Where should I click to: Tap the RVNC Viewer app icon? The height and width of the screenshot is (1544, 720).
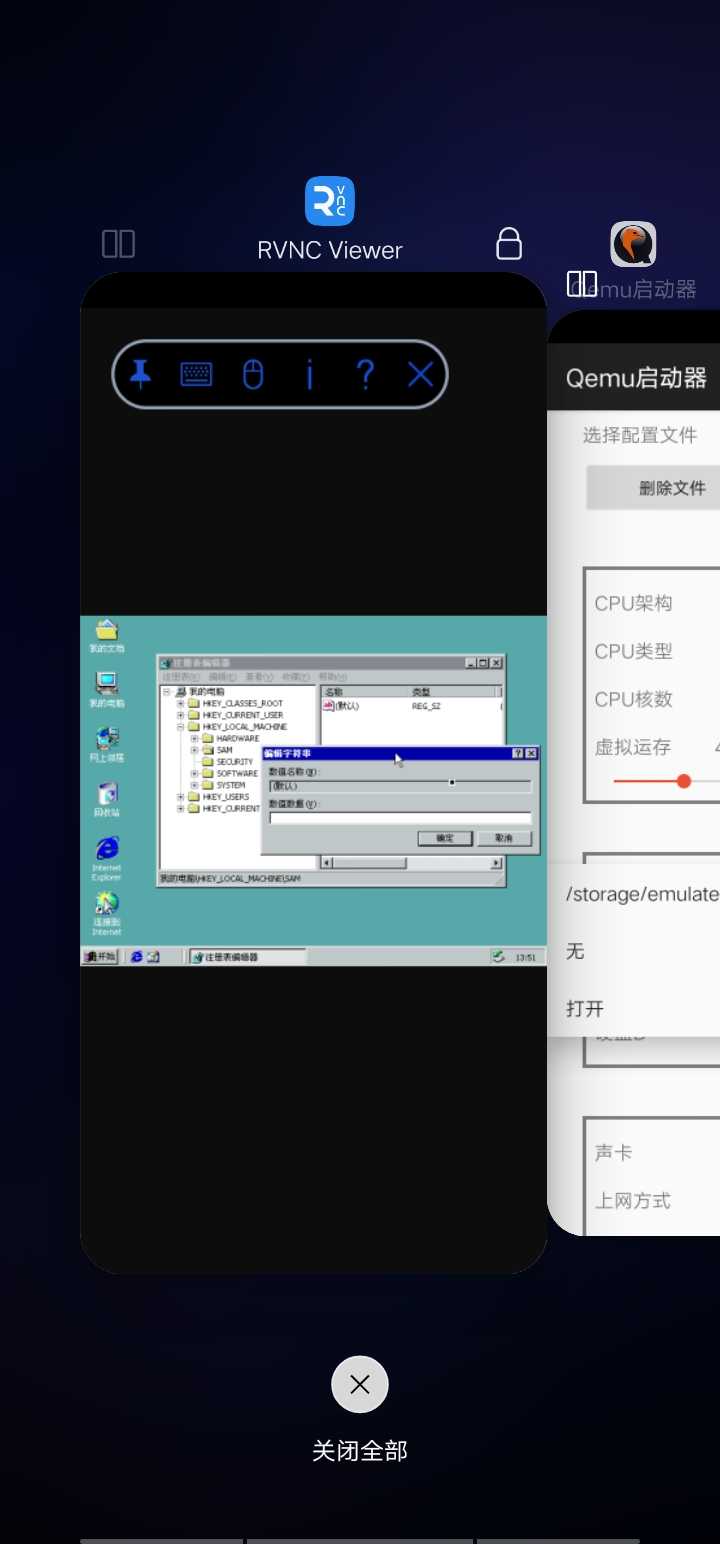(x=329, y=201)
